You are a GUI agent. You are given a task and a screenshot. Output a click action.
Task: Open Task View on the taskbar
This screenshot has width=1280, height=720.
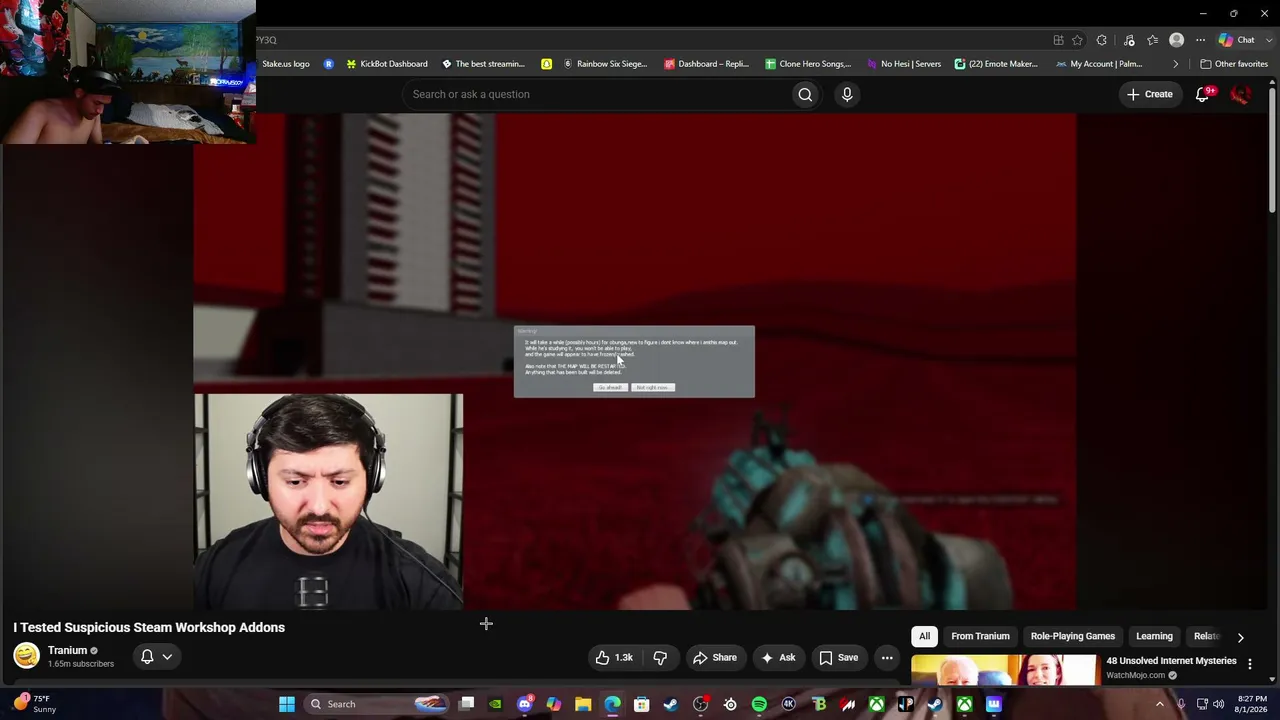pyautogui.click(x=466, y=704)
